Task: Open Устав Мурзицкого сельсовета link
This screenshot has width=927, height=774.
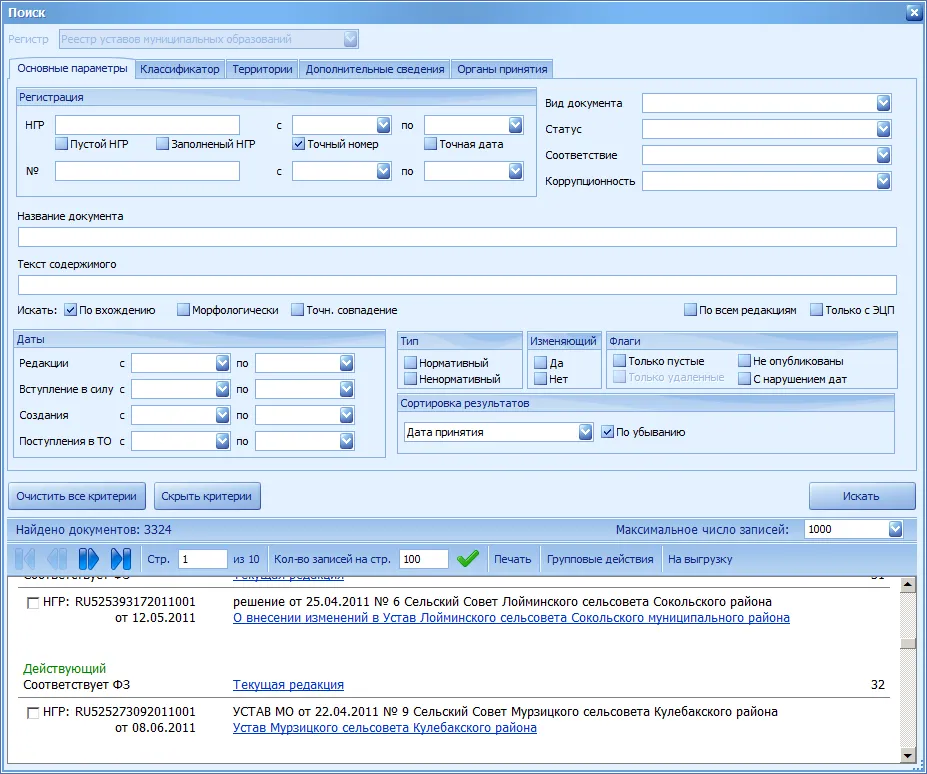Action: (x=385, y=728)
